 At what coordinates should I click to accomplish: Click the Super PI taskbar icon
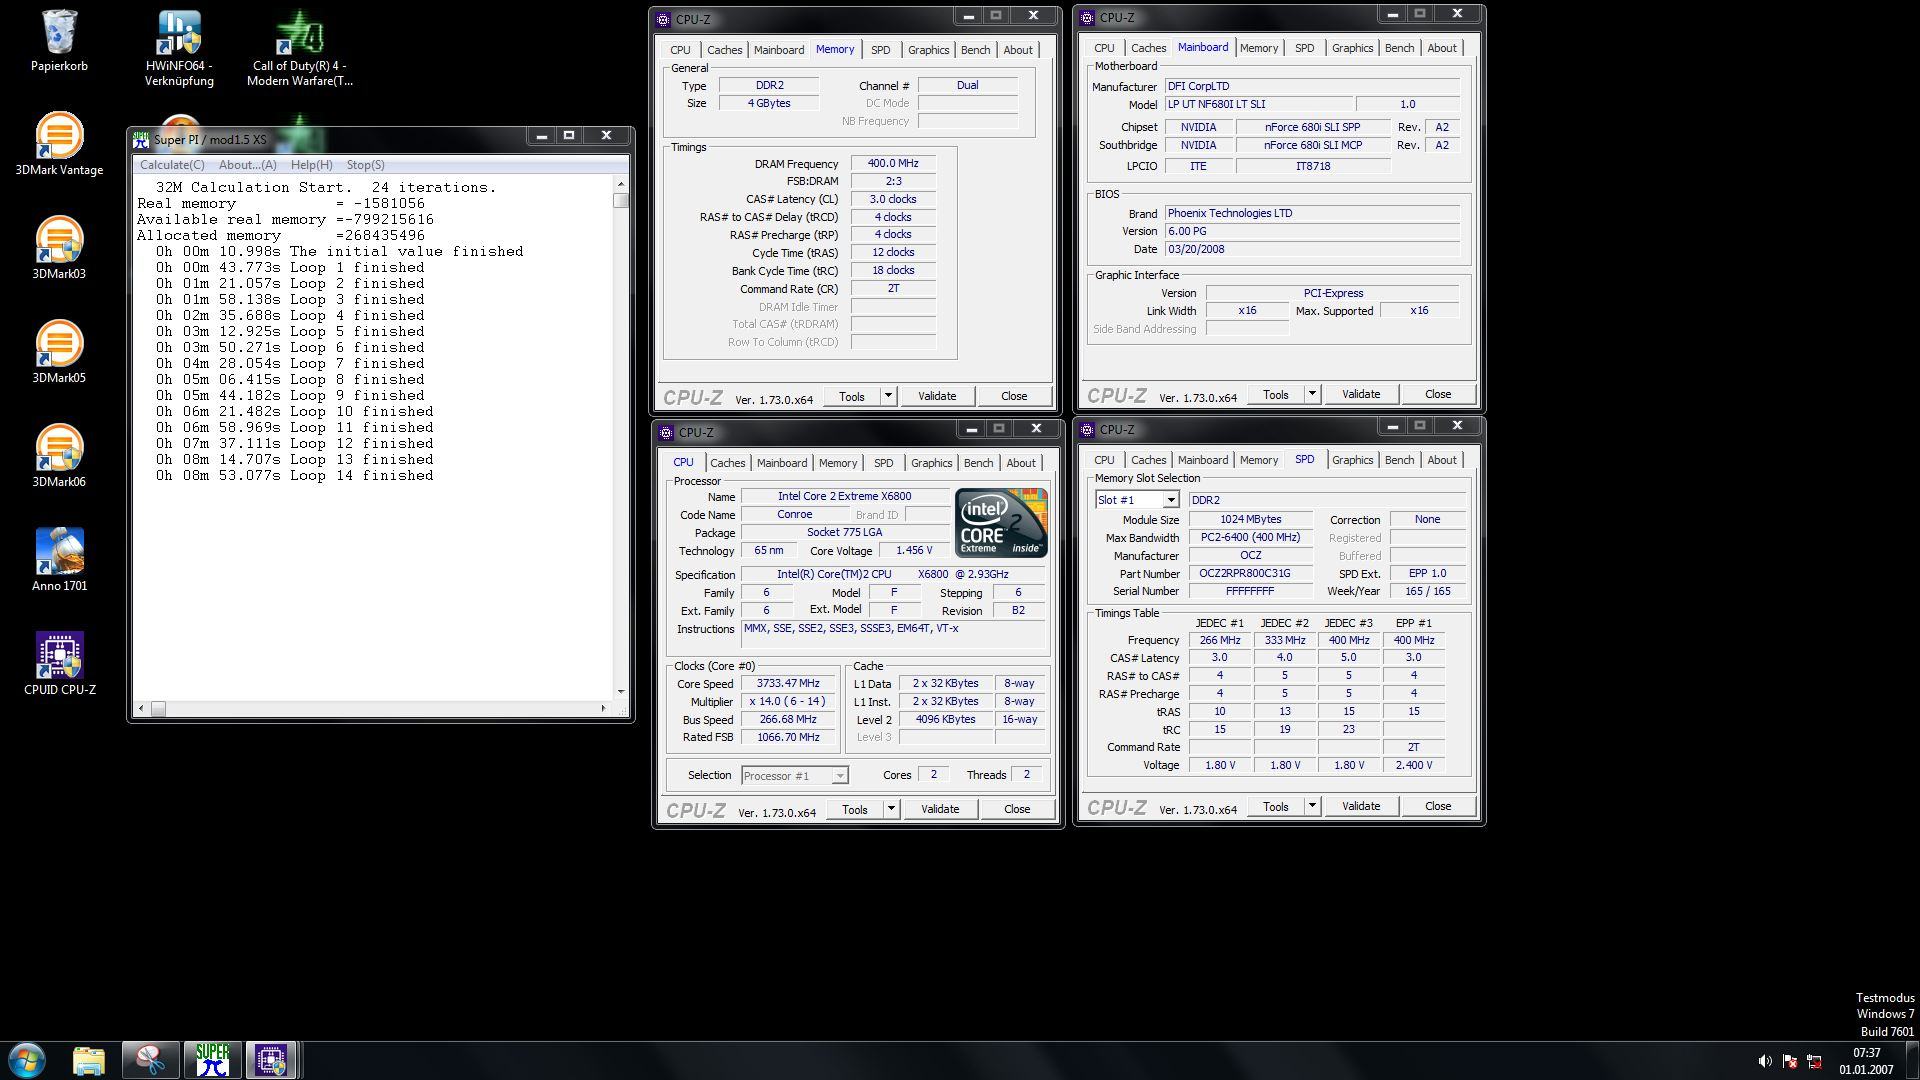pyautogui.click(x=212, y=1059)
